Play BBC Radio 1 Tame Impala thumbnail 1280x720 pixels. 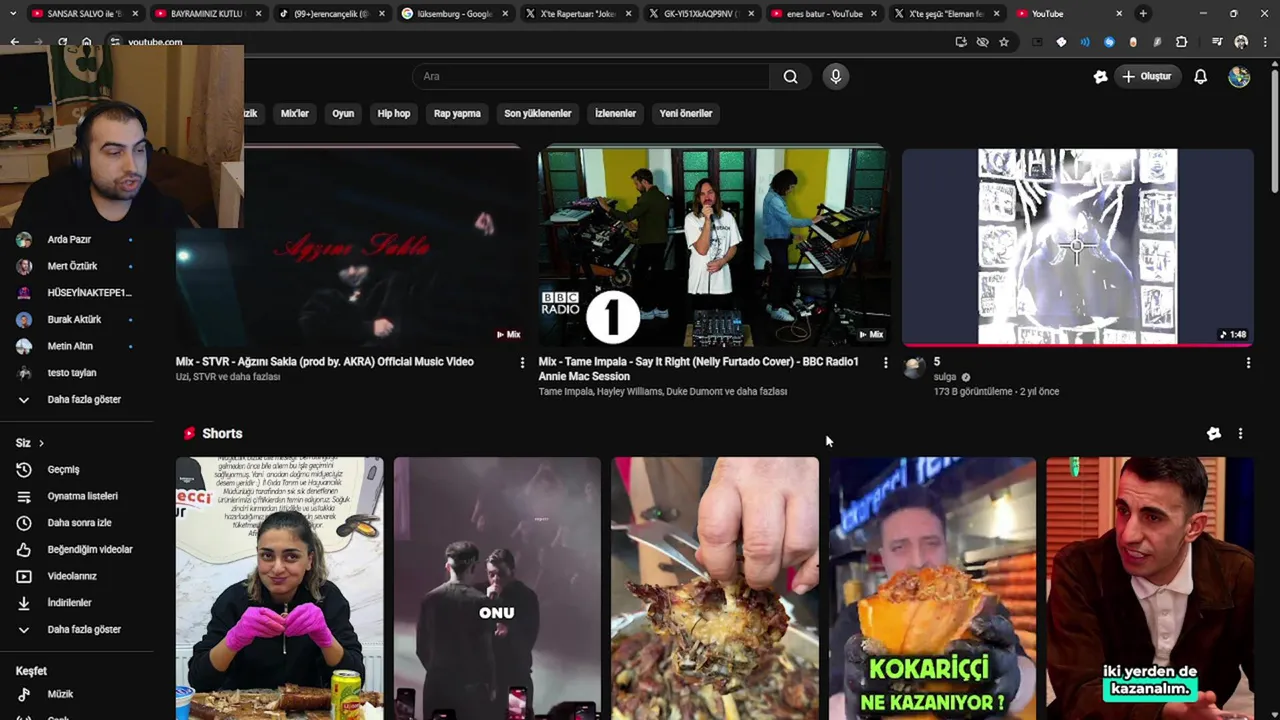pos(714,247)
